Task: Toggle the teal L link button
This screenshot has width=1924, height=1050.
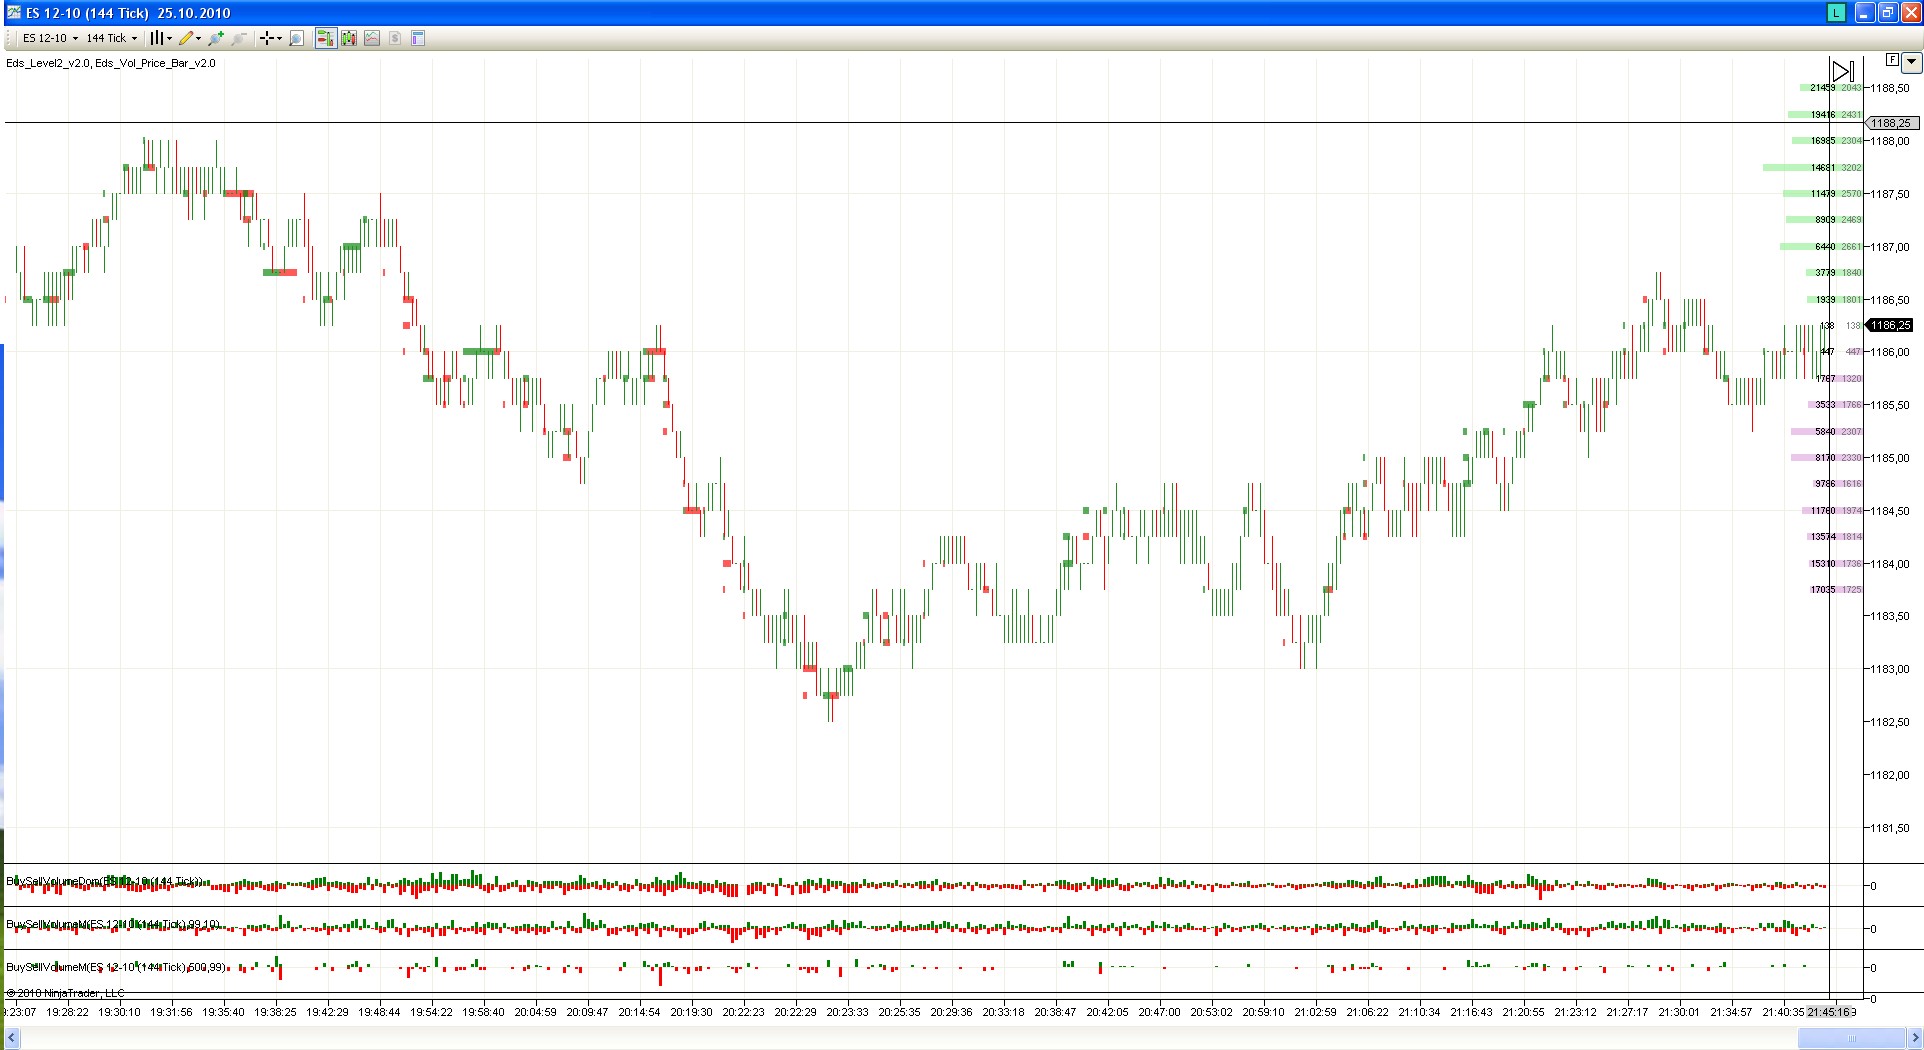Action: coord(1836,13)
